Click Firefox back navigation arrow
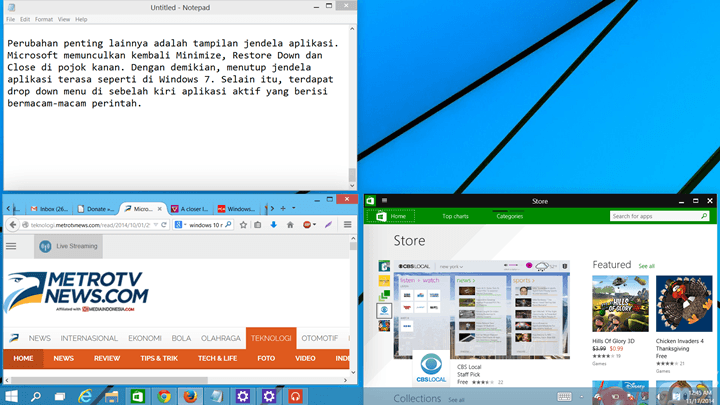 click(x=13, y=225)
